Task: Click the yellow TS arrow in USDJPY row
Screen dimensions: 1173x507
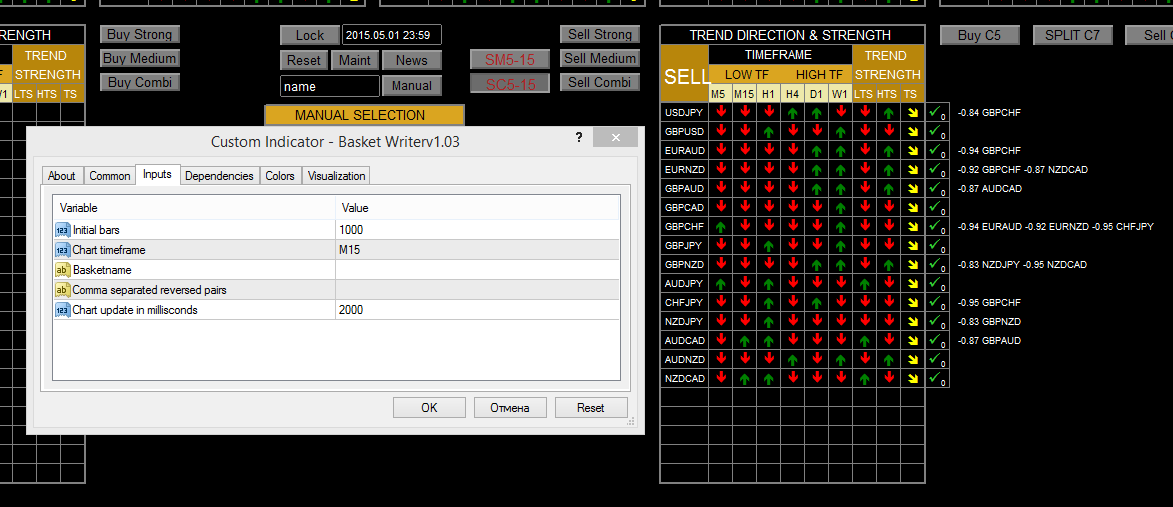Action: click(x=912, y=112)
